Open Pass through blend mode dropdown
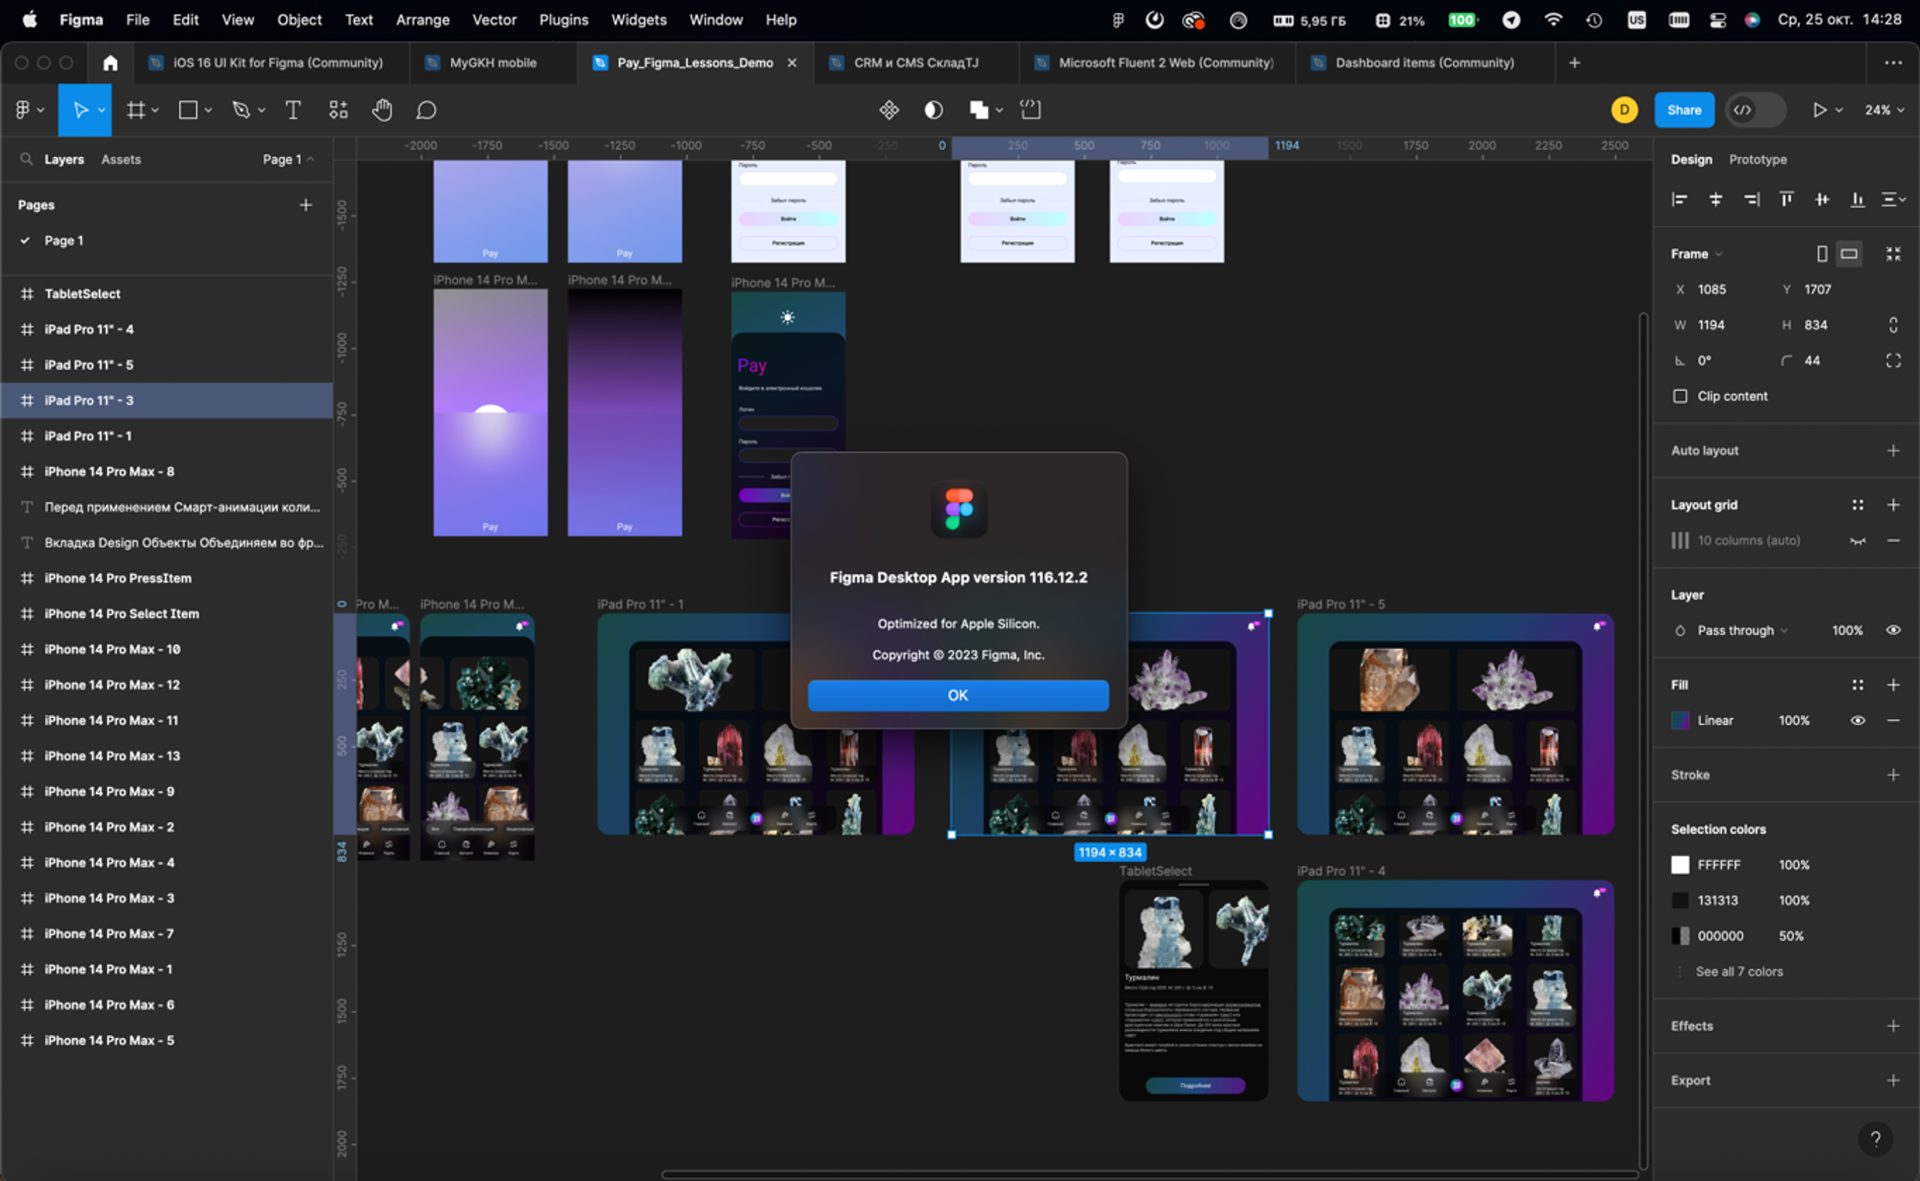 click(1742, 631)
